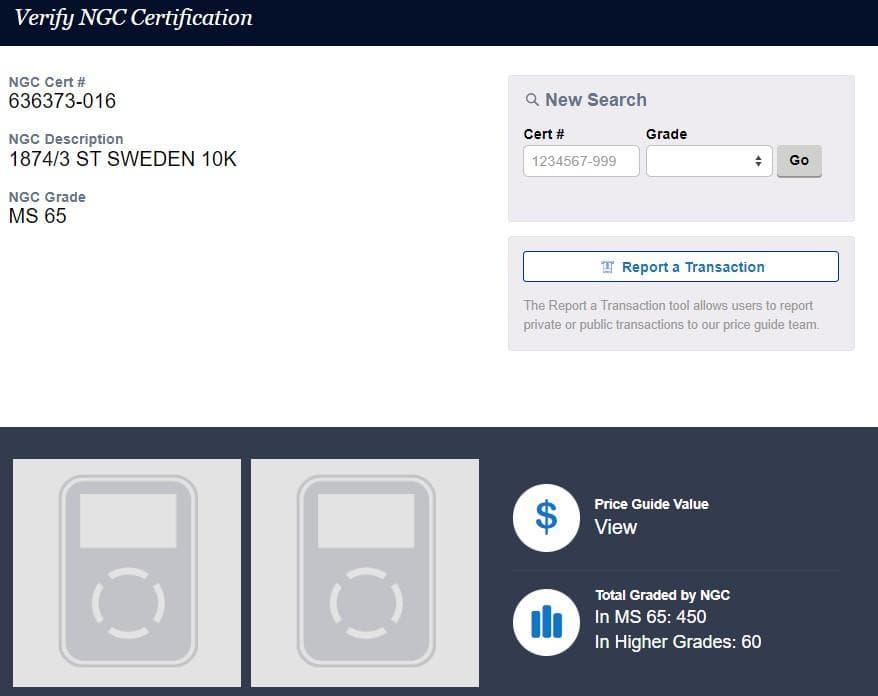The height and width of the screenshot is (696, 878).
Task: Focus the Cert # search input field
Action: (581, 161)
